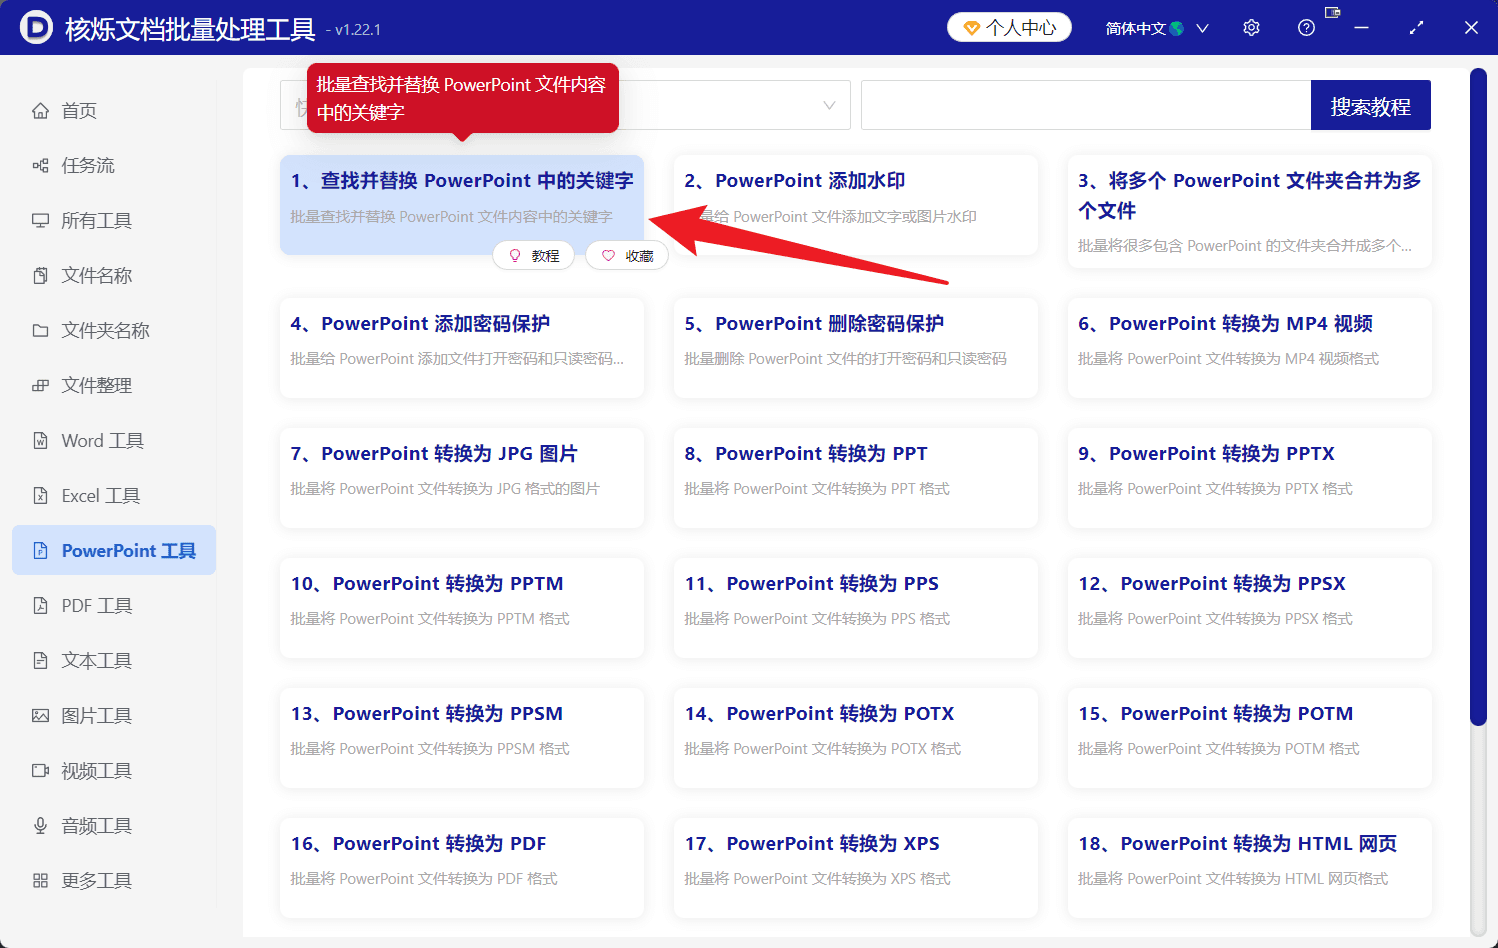Click the globe icon next to 简体中文
This screenshot has width=1498, height=948.
[1177, 28]
